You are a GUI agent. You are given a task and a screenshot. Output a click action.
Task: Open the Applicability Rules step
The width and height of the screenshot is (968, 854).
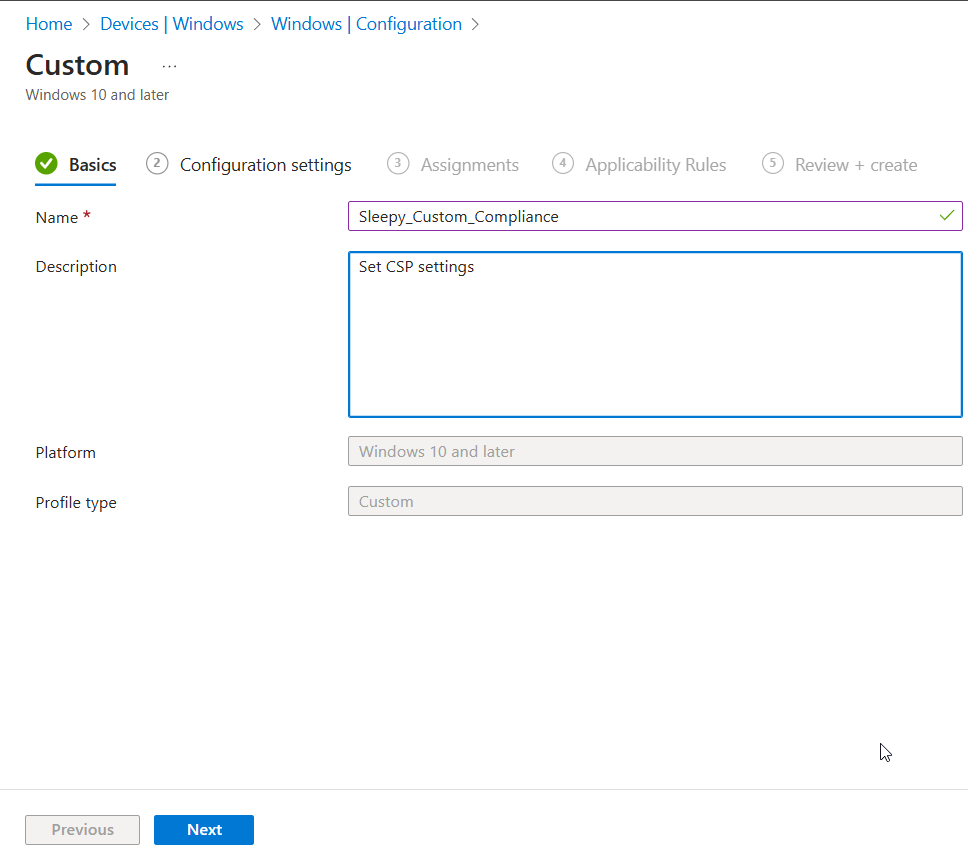(x=655, y=164)
